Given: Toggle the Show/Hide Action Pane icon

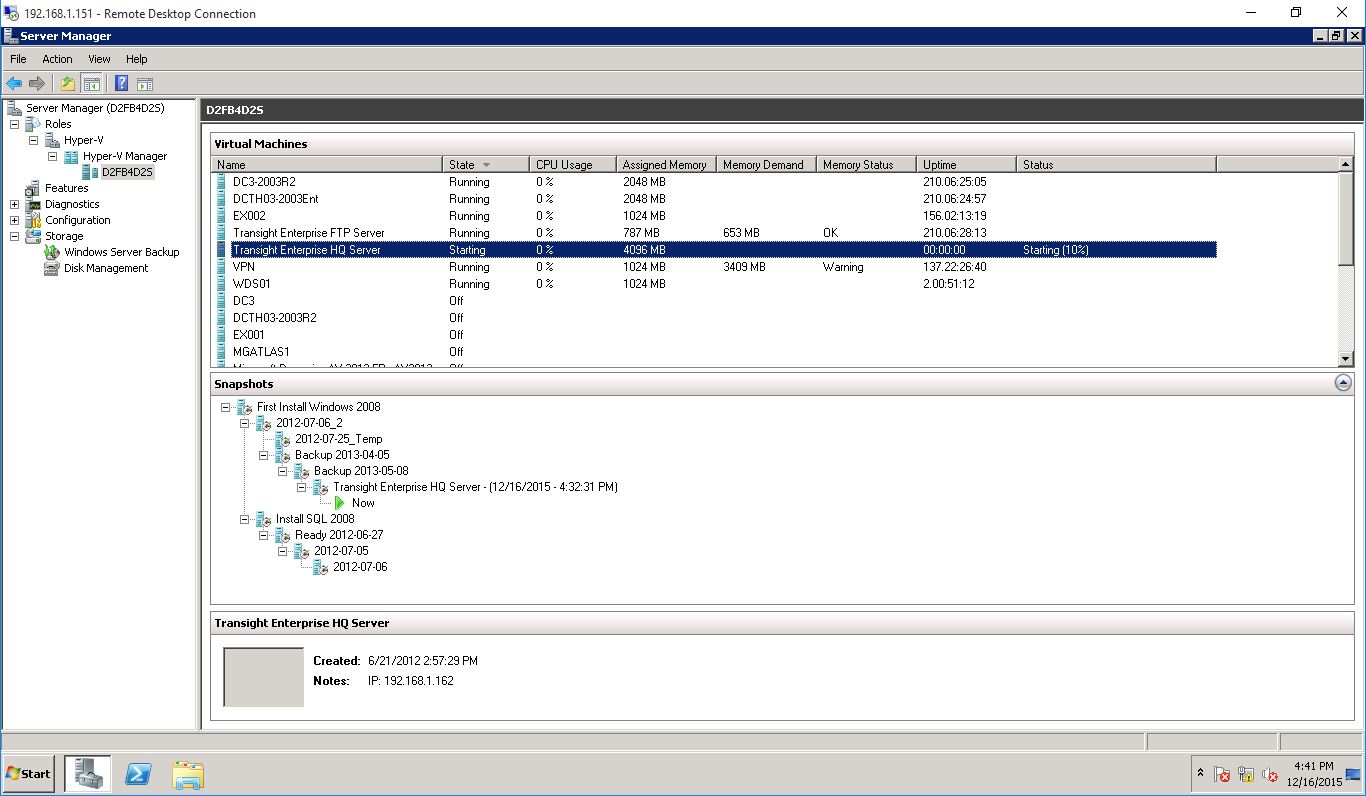Looking at the screenshot, I should click(x=144, y=84).
